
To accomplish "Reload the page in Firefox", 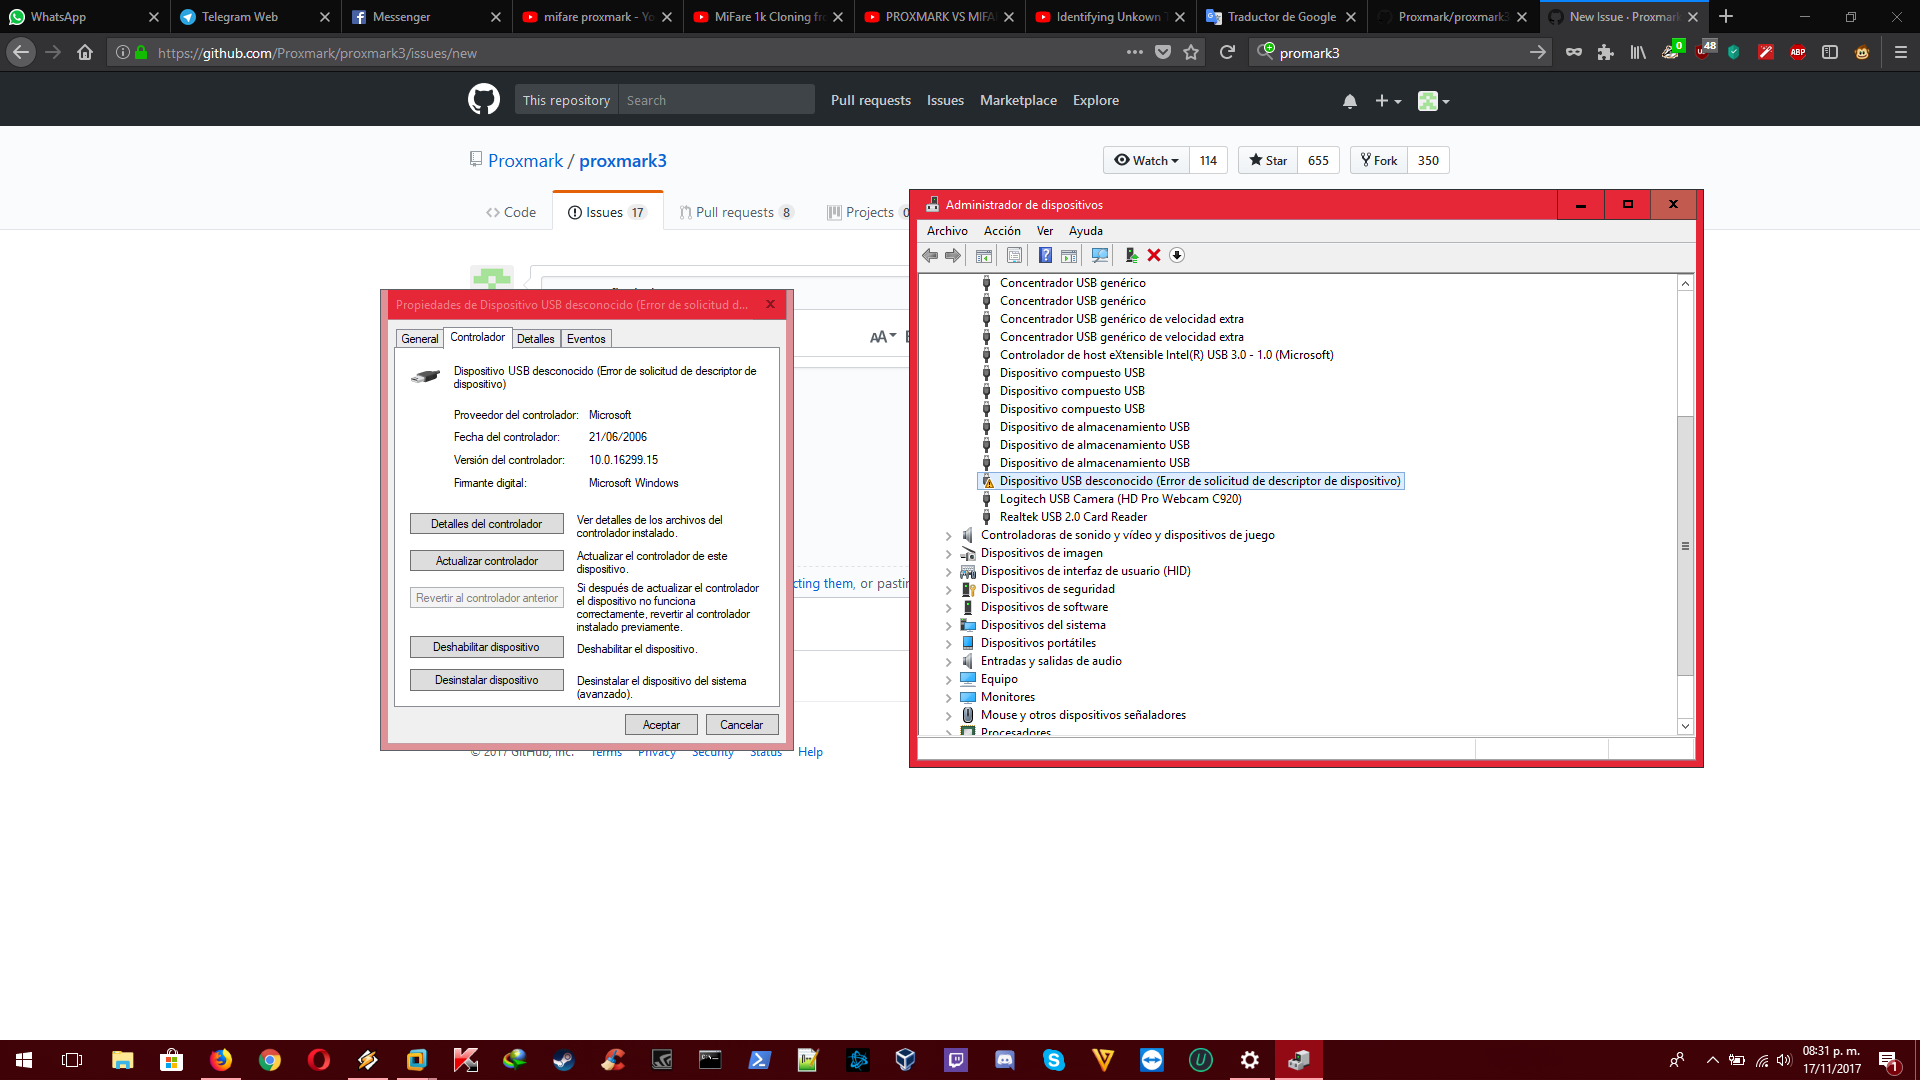I will pos(1227,53).
